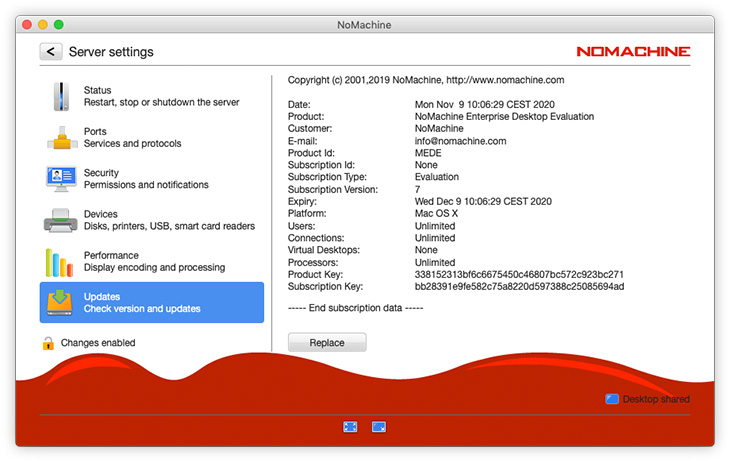
Task: Click the Product Id value MEDE
Action: tap(428, 153)
